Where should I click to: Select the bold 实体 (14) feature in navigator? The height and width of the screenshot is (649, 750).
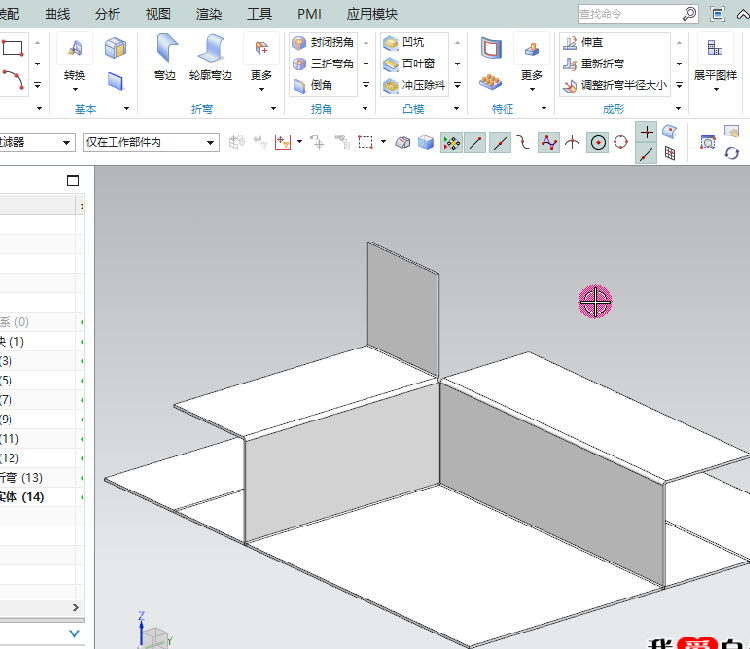(x=22, y=497)
